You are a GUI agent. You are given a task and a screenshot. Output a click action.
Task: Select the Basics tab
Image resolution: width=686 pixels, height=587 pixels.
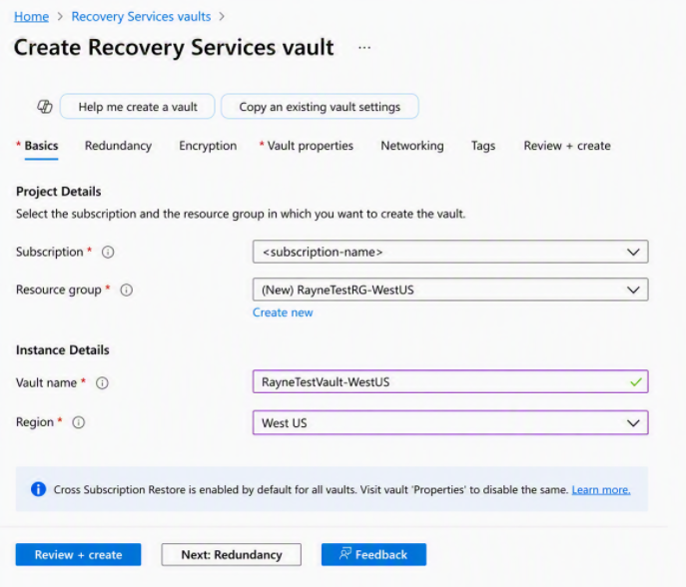coord(41,146)
